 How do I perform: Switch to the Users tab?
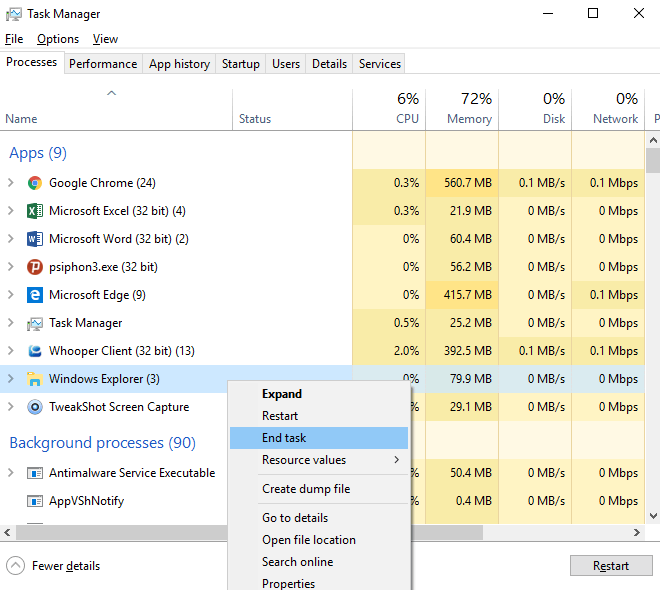pos(286,64)
